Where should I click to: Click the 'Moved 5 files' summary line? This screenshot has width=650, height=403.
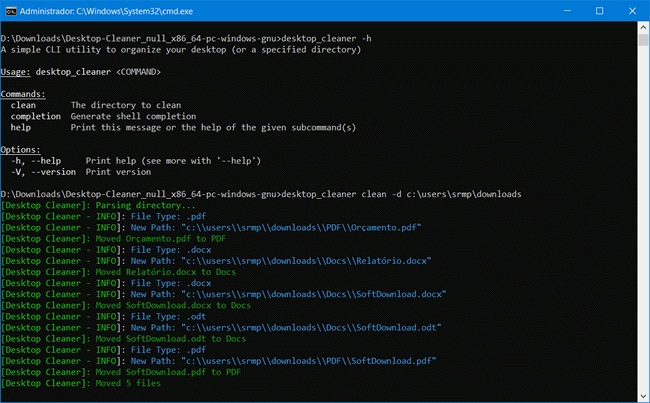point(81,384)
